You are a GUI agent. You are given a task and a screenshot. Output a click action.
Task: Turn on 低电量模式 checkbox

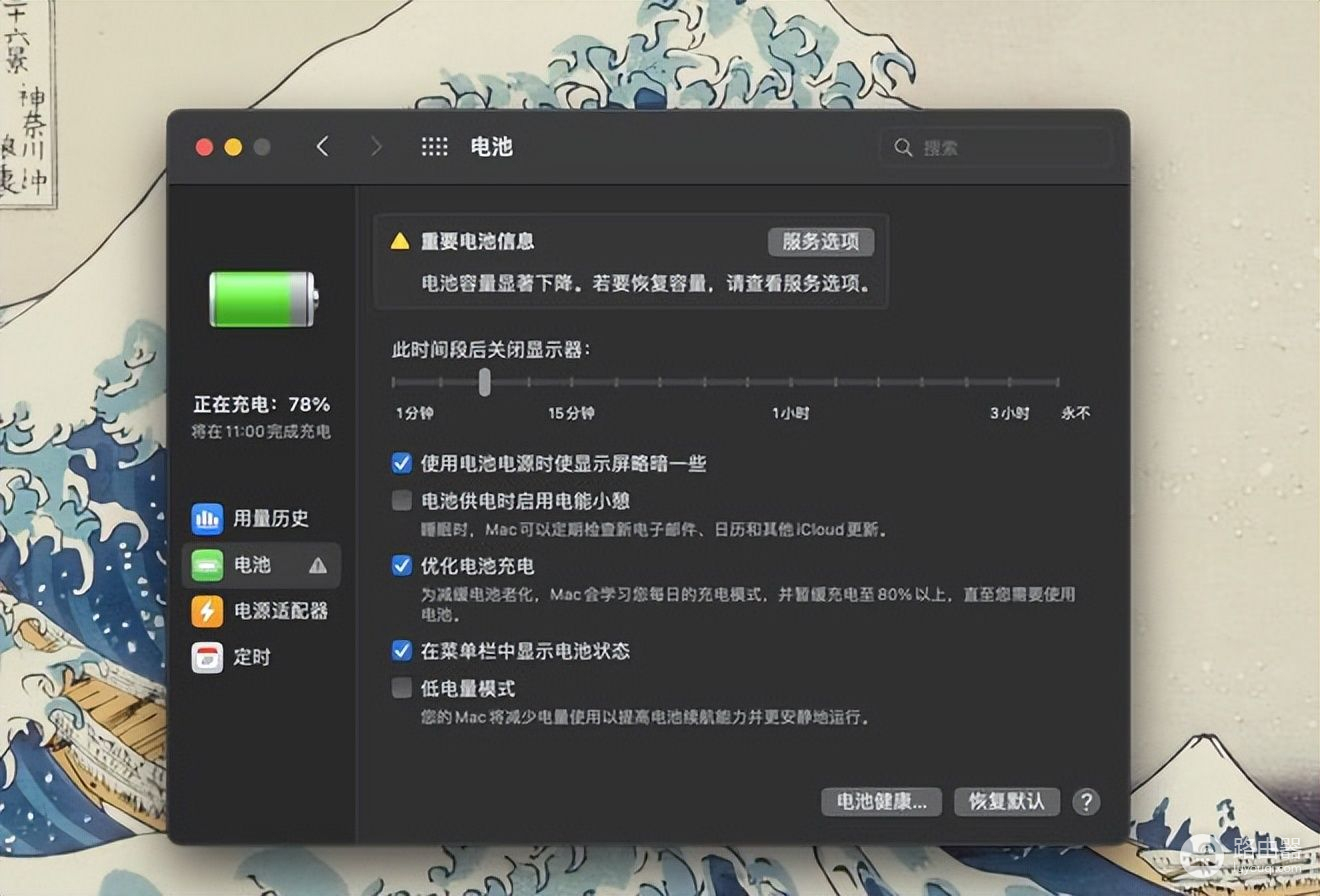coord(401,688)
